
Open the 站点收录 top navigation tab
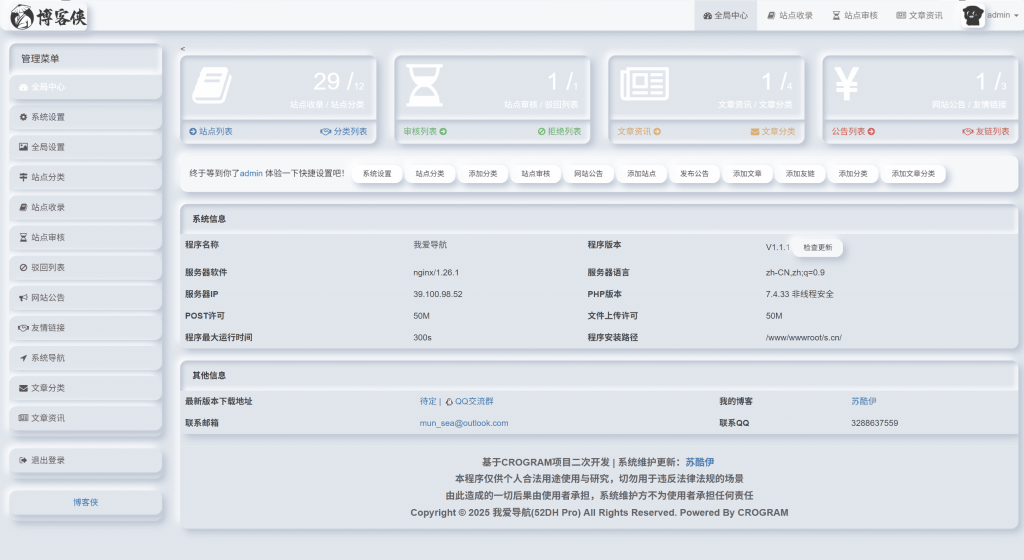pyautogui.click(x=790, y=16)
